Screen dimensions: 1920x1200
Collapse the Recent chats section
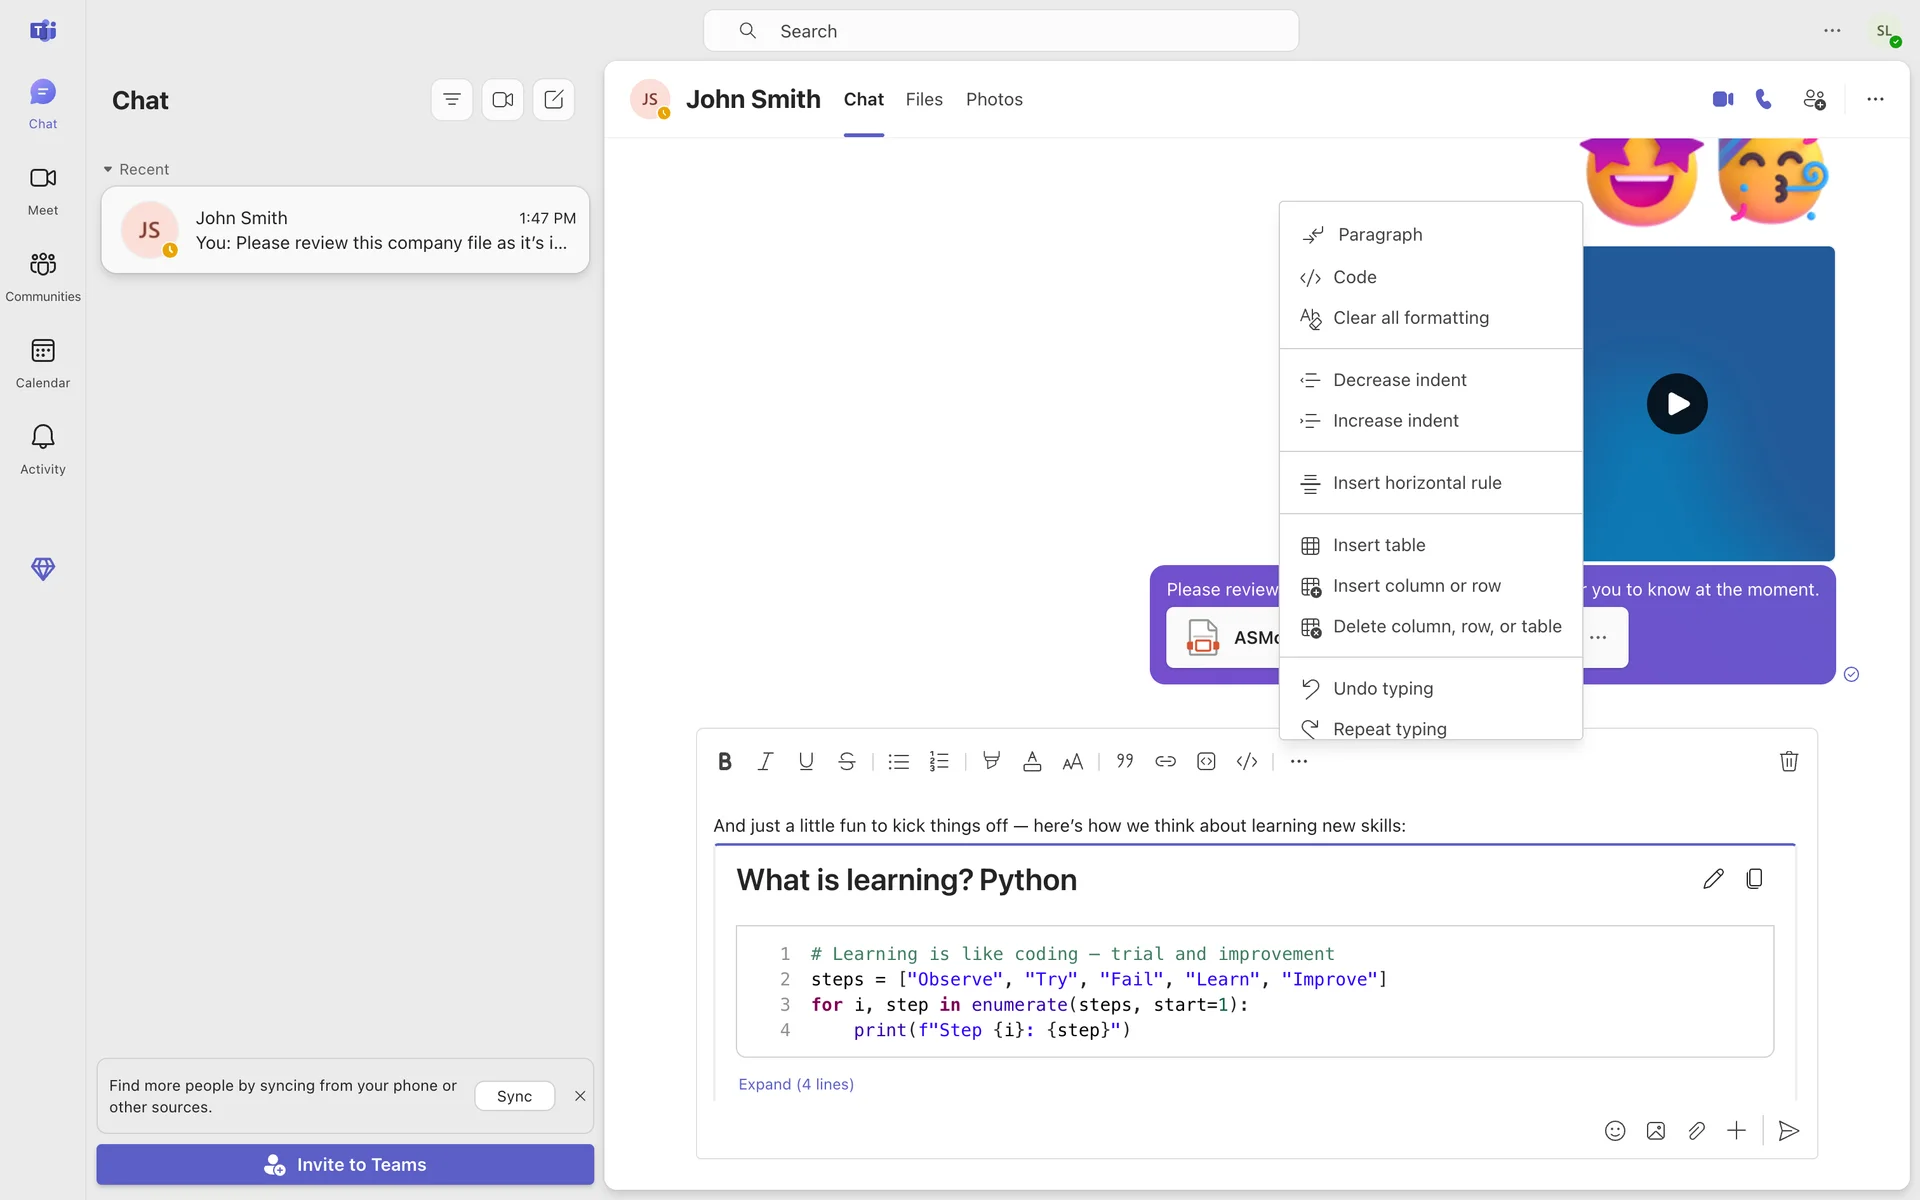click(x=108, y=170)
